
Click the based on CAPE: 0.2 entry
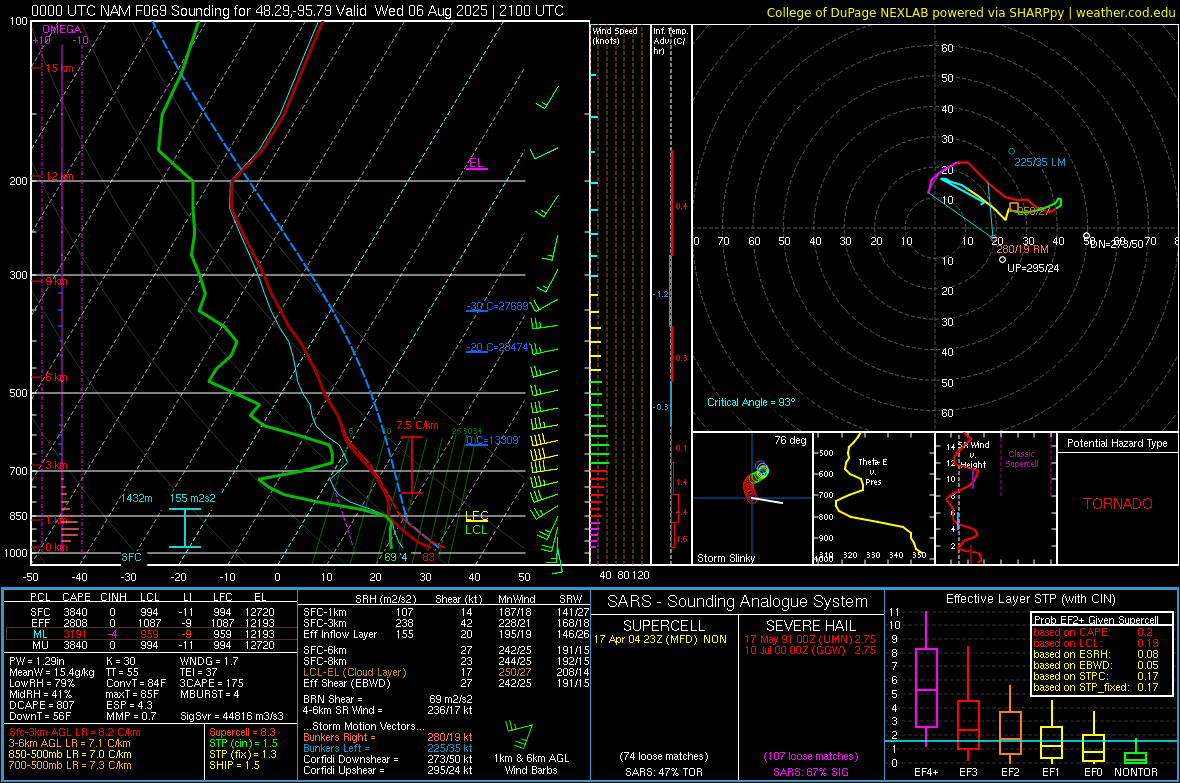[1093, 632]
